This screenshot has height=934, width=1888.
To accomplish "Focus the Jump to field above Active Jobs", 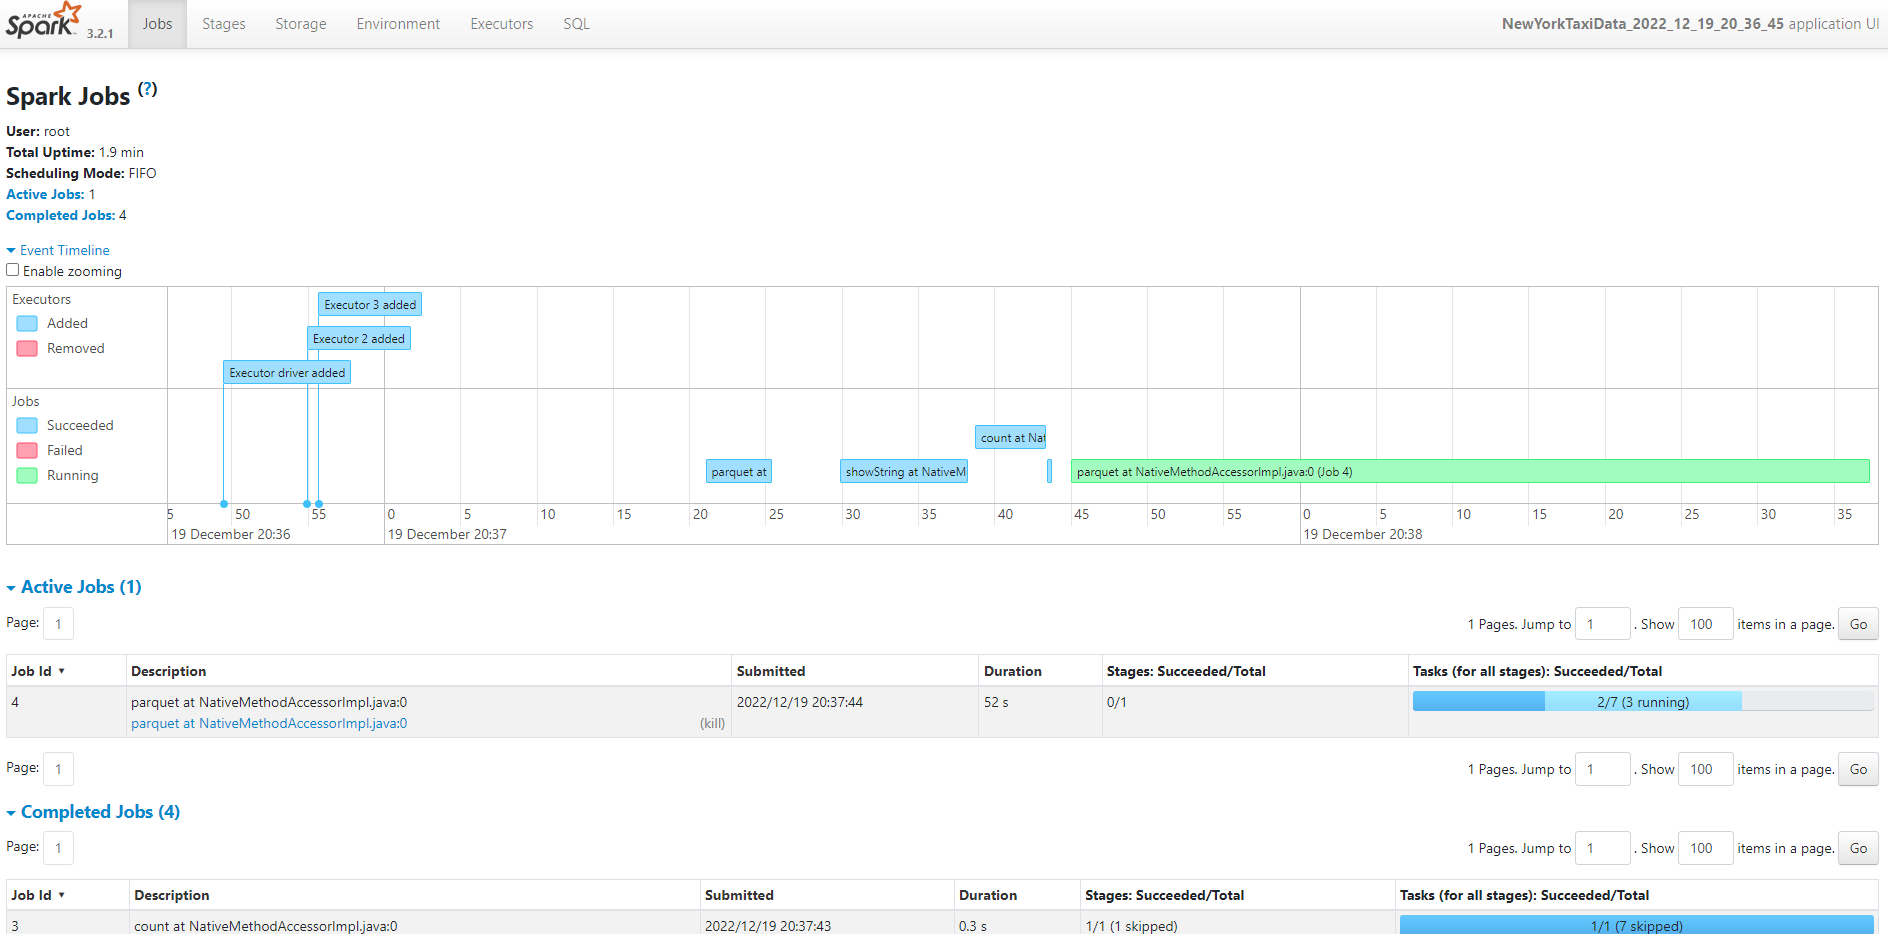I will tap(1602, 624).
